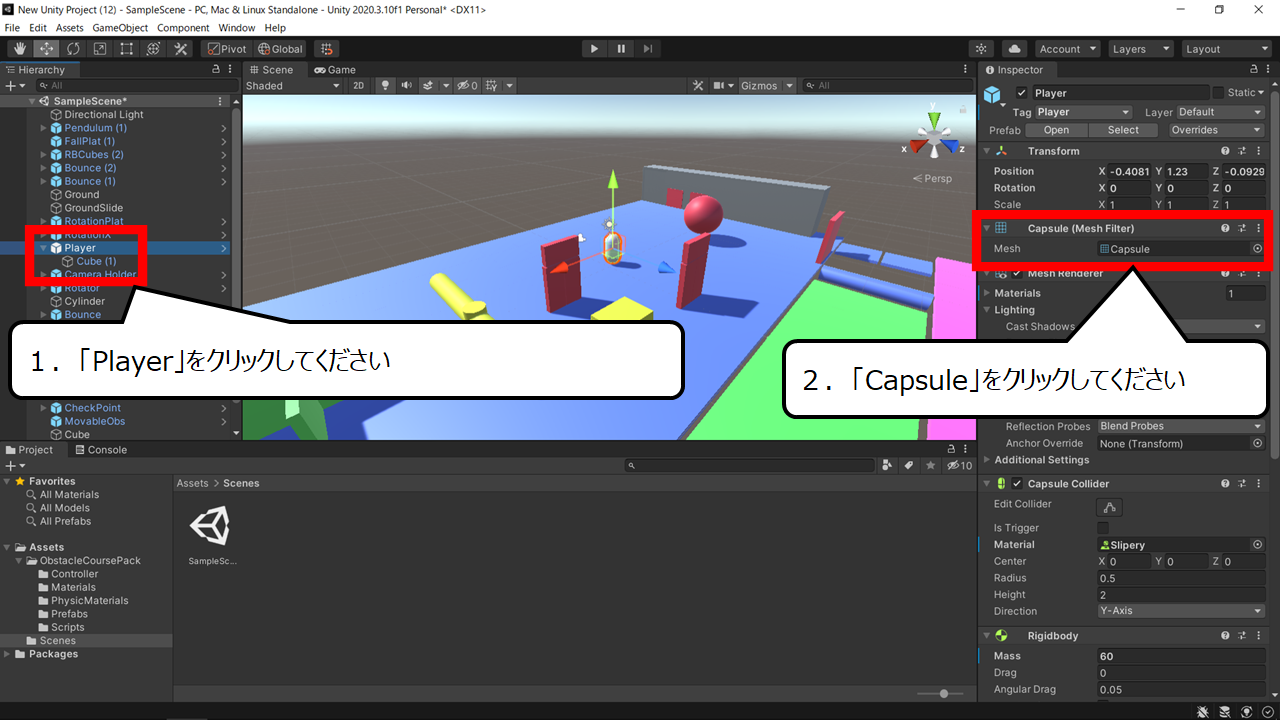Select the Cylinder object in Hierarchy
Viewport: 1280px width, 720px height.
[x=84, y=301]
